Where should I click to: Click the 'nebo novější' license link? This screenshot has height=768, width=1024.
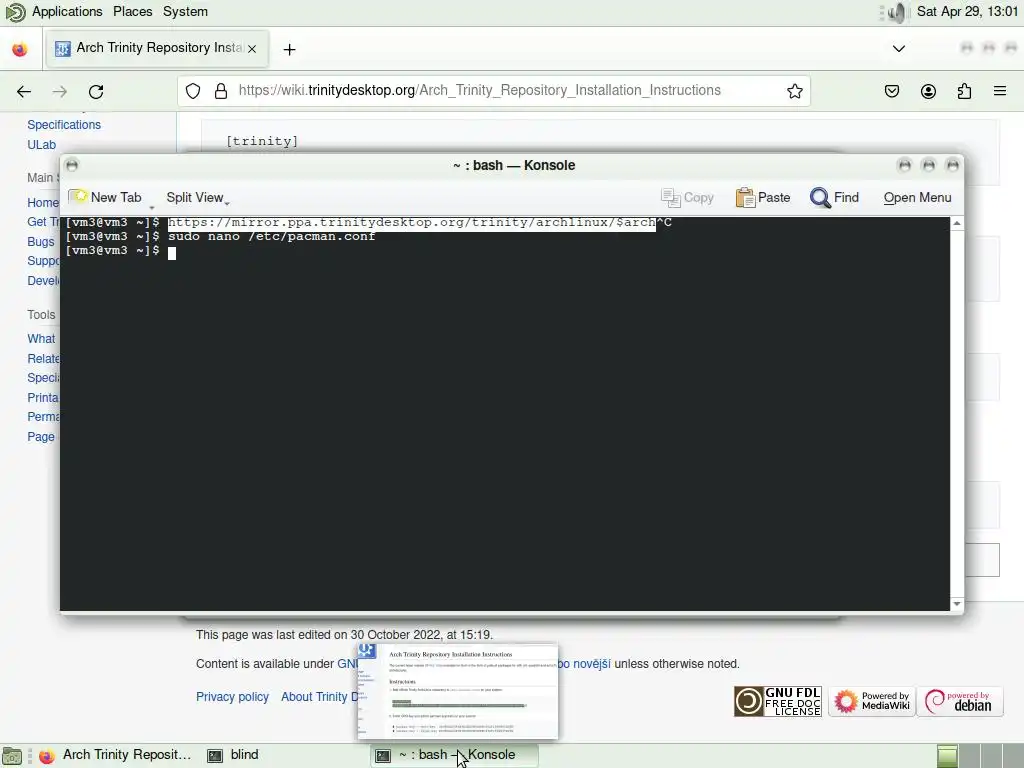(584, 664)
